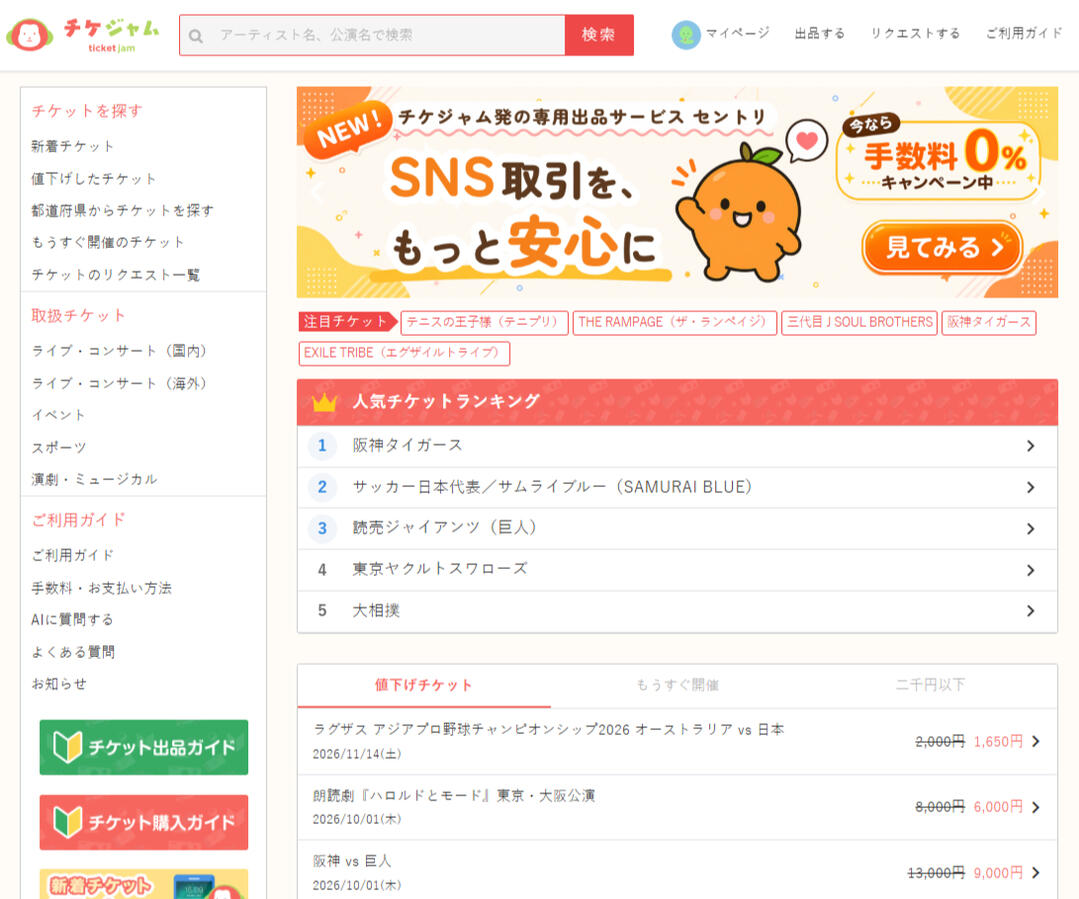Open 阪神 vs 巨人 ticket chevron

(x=1036, y=873)
